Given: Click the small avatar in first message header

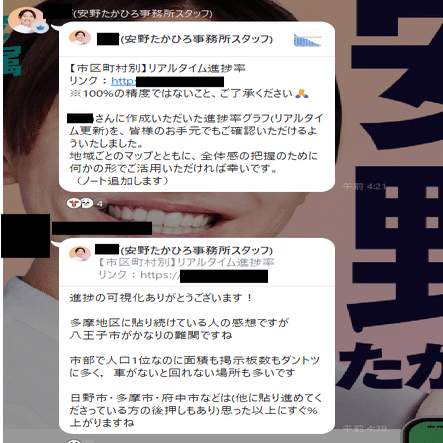Looking at the screenshot, I should point(80,38).
